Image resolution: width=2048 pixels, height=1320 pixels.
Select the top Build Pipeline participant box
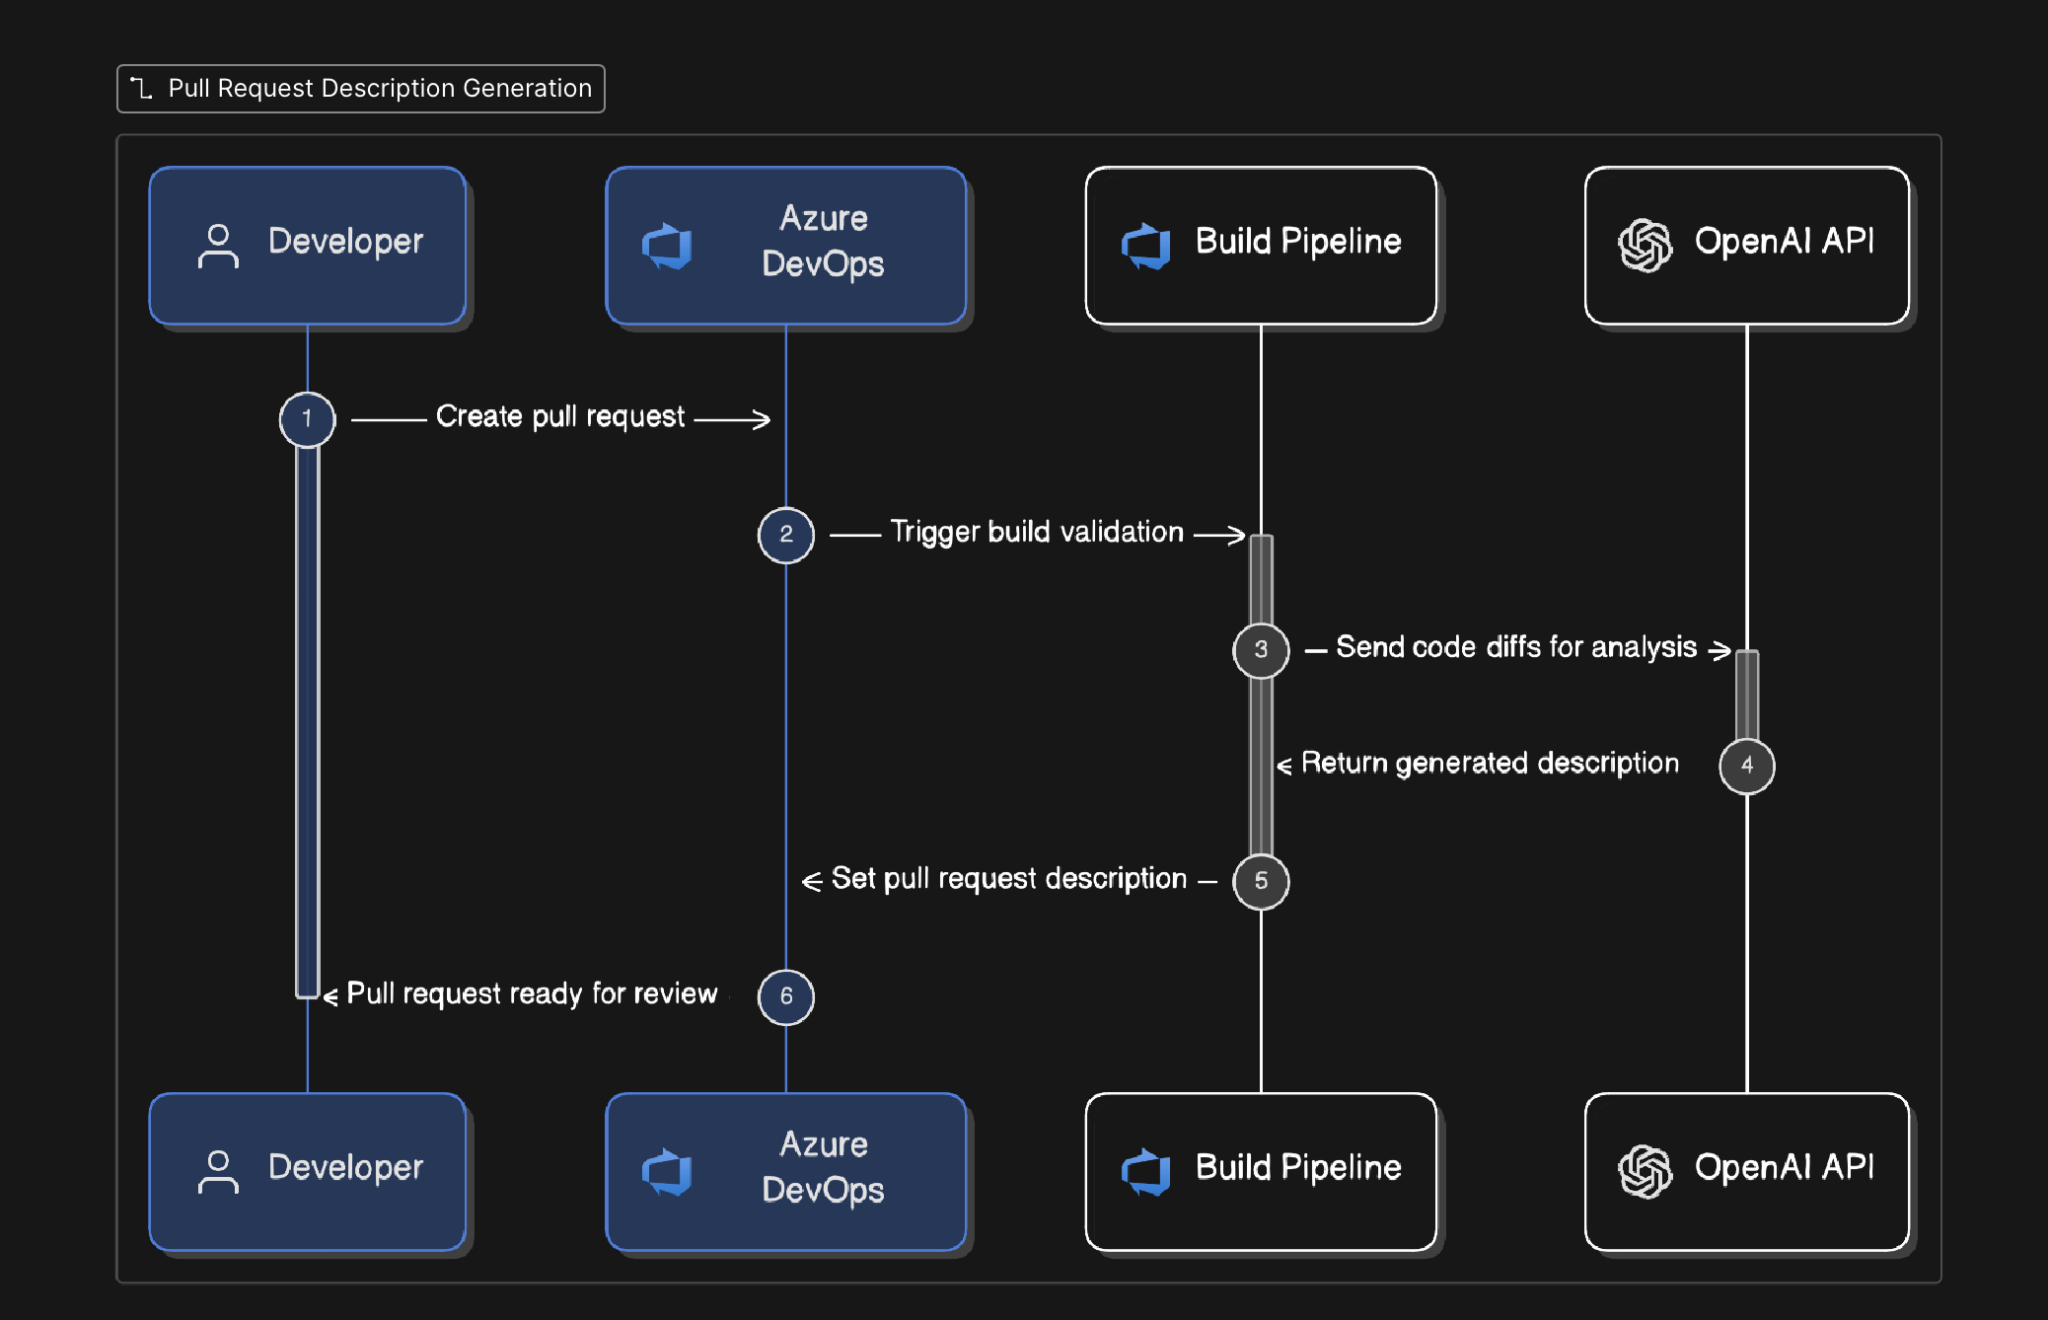coord(1261,245)
